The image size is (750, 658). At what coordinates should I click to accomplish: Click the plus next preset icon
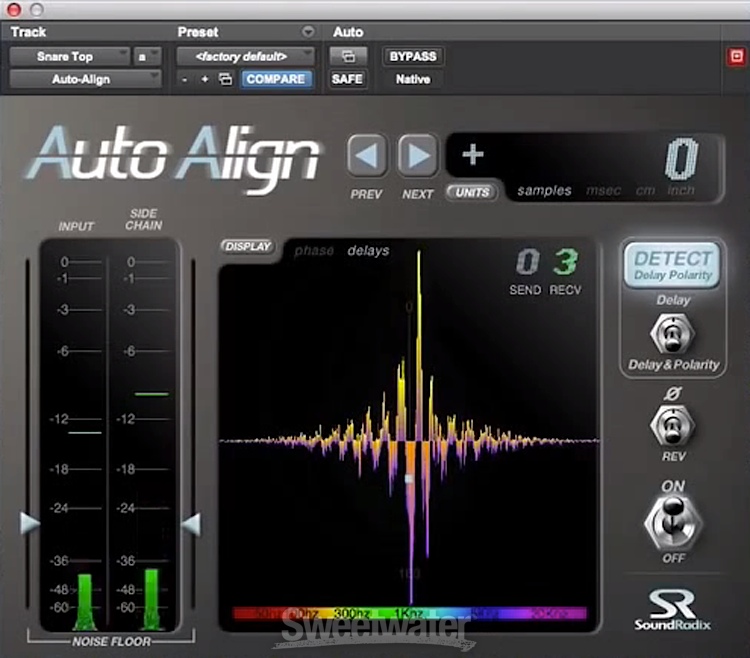click(205, 79)
